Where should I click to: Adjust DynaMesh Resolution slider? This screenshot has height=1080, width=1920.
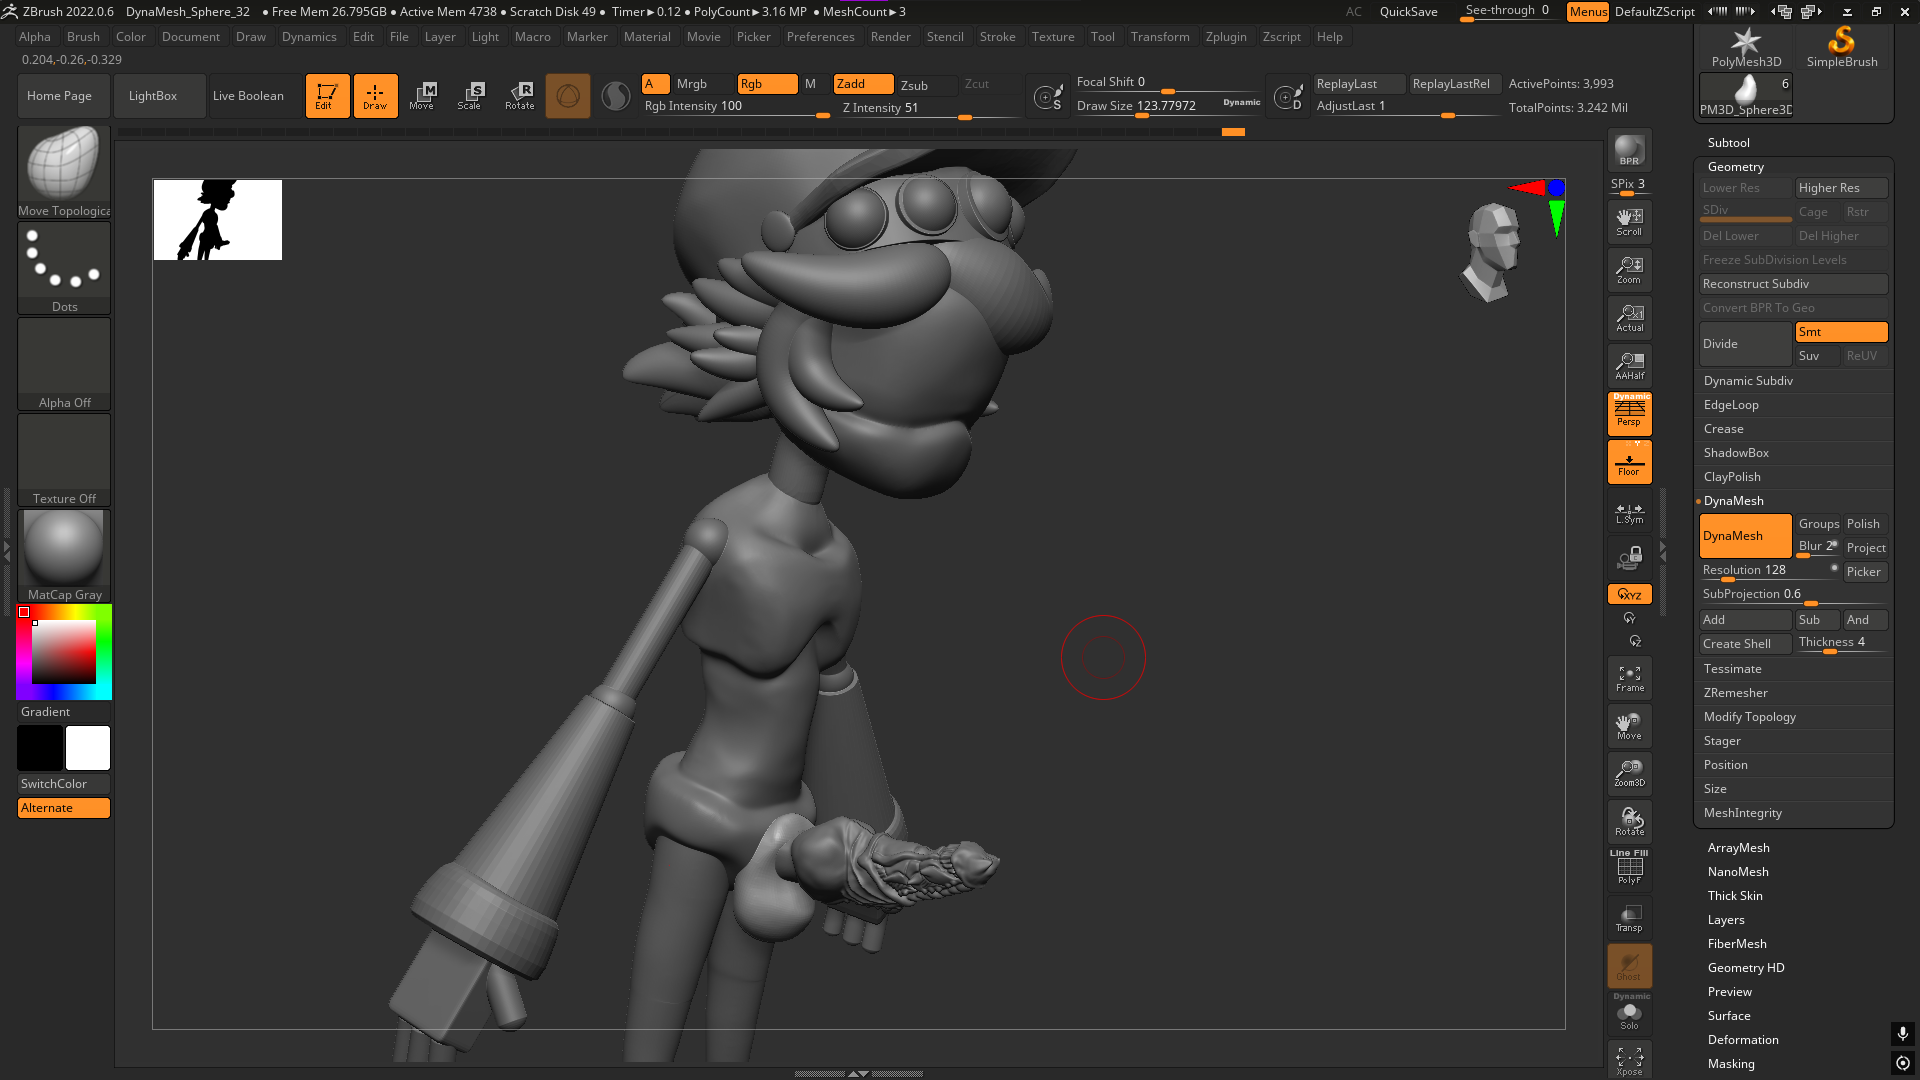pos(1769,571)
